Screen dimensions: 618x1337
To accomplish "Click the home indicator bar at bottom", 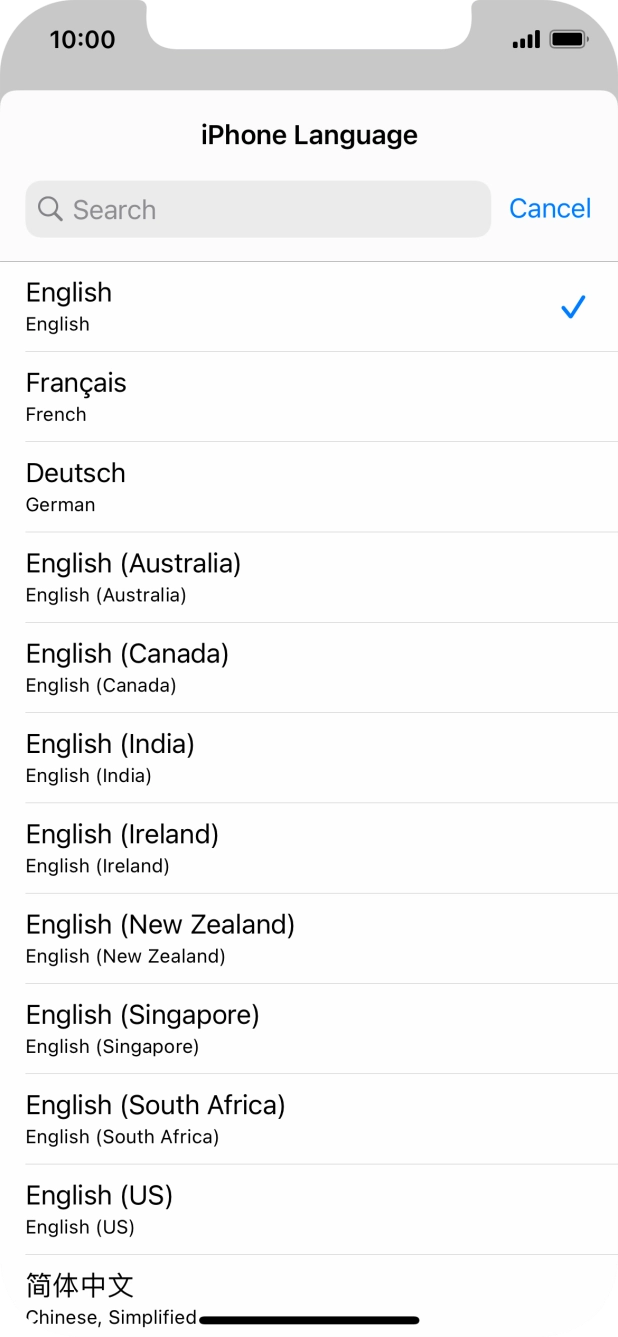I will click(x=309, y=1320).
